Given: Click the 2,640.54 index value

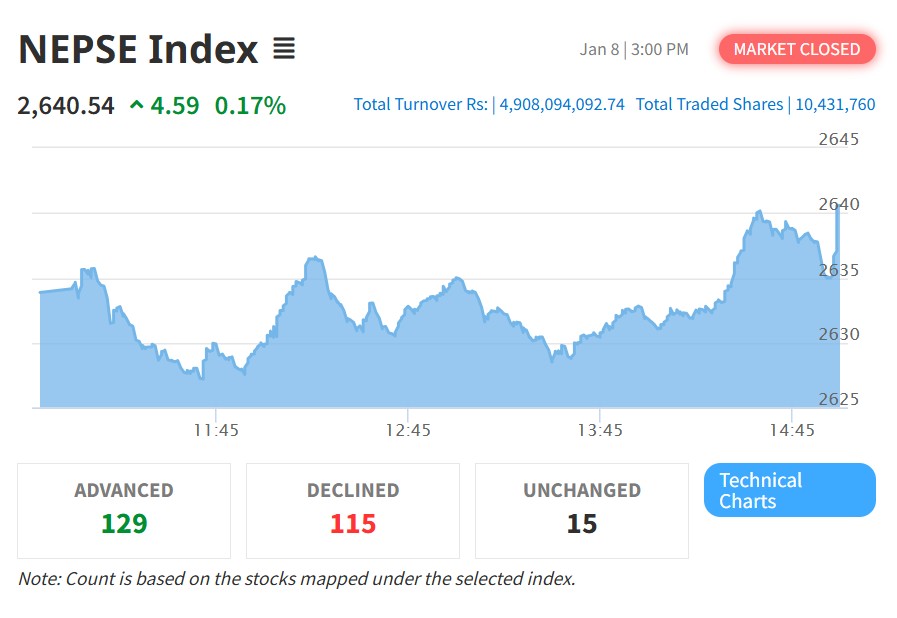Looking at the screenshot, I should 66,105.
